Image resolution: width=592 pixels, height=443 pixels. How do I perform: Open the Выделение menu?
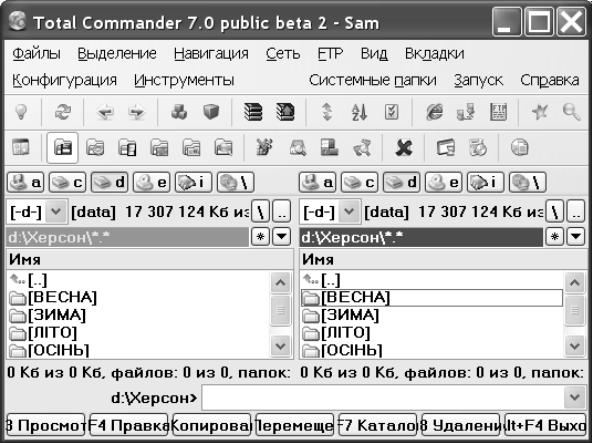click(x=117, y=54)
